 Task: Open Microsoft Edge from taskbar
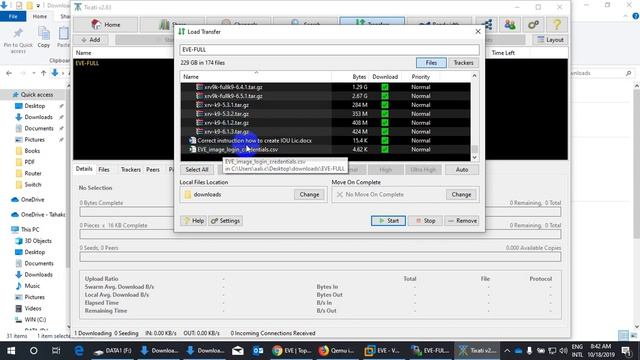coord(79,351)
